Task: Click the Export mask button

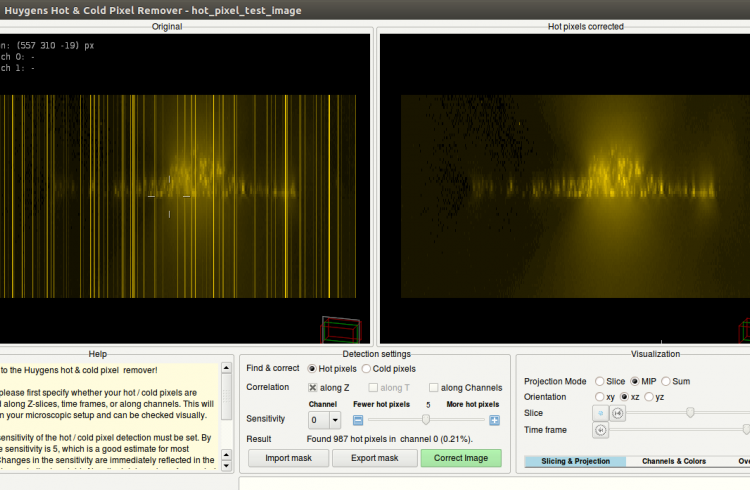Action: pos(374,458)
